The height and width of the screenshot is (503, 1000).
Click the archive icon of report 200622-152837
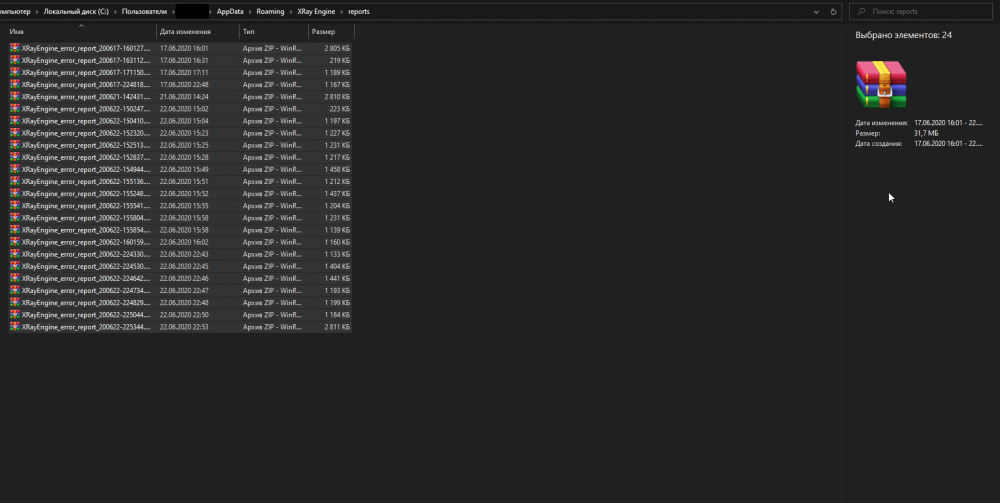pos(15,157)
